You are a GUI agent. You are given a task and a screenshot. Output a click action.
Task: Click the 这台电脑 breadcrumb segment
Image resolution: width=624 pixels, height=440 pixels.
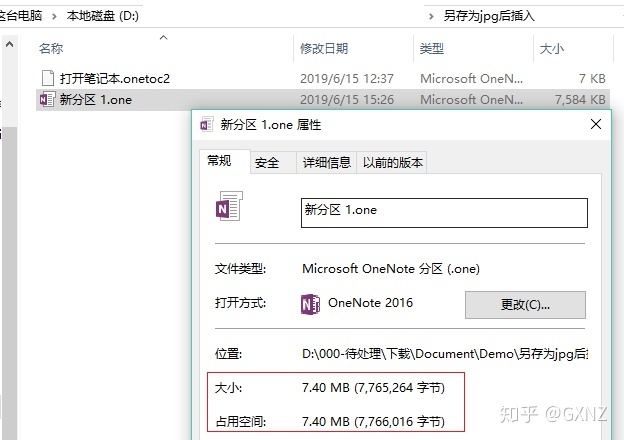pos(21,16)
